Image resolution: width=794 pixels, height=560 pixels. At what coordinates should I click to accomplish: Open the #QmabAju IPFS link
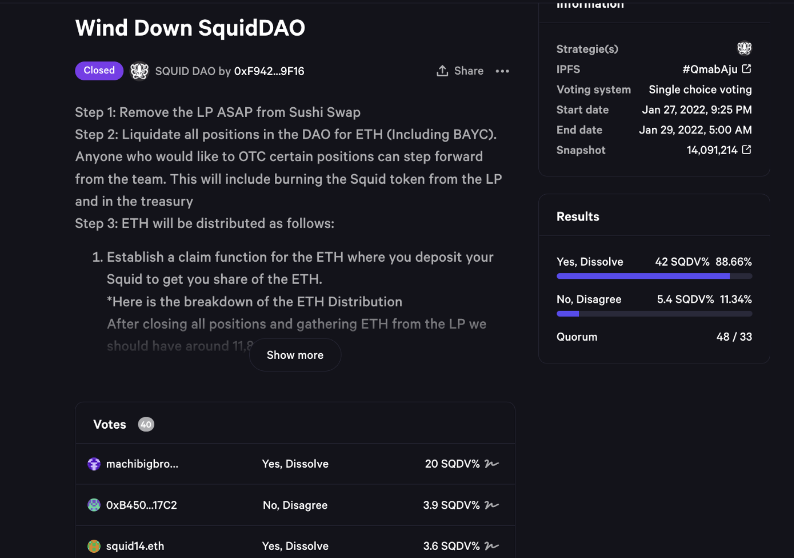710,69
